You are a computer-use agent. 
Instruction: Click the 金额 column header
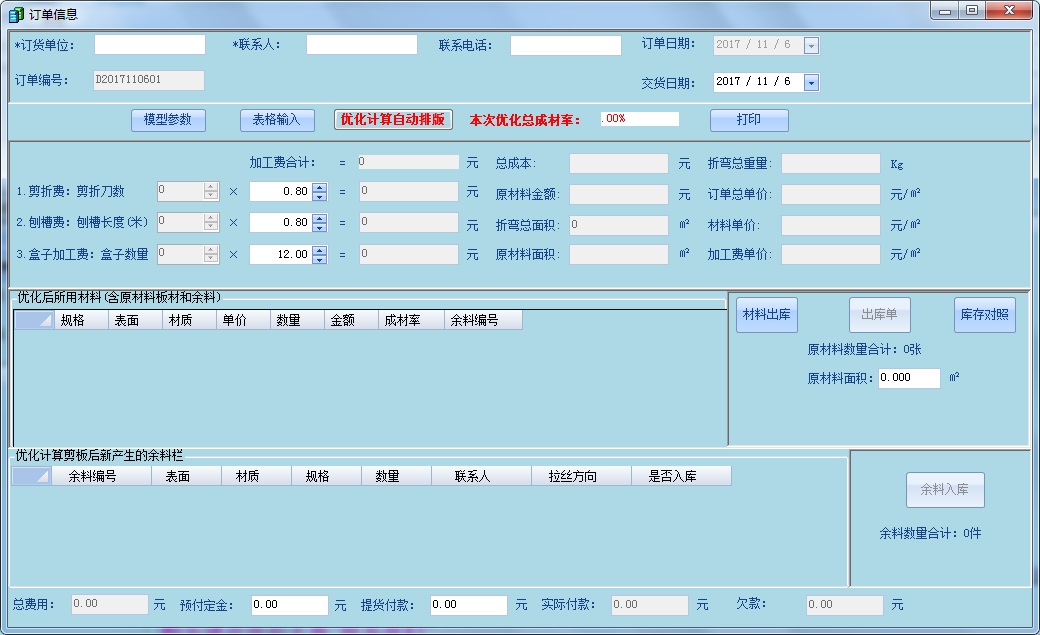351,320
